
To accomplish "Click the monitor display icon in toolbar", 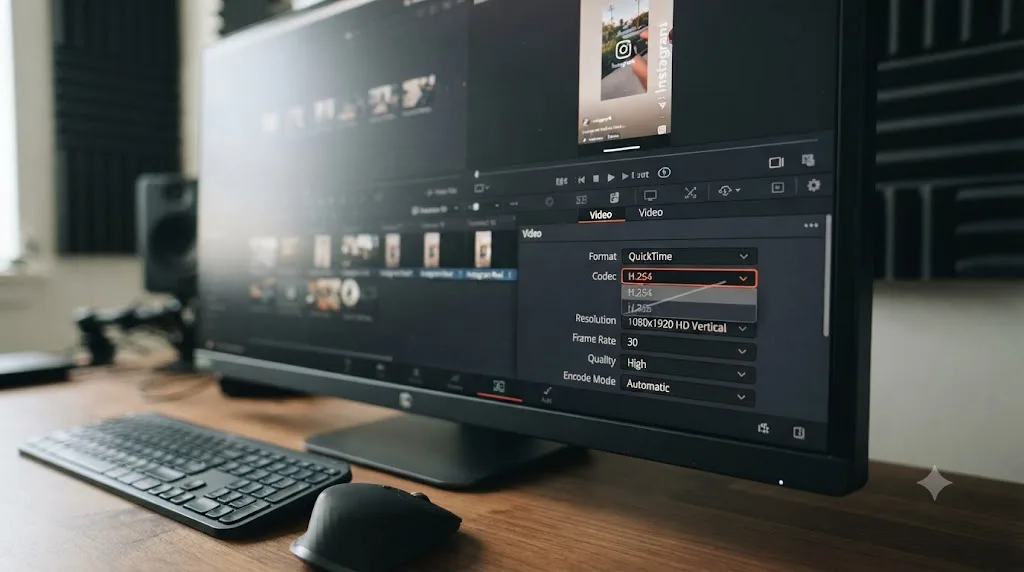I will click(x=650, y=195).
